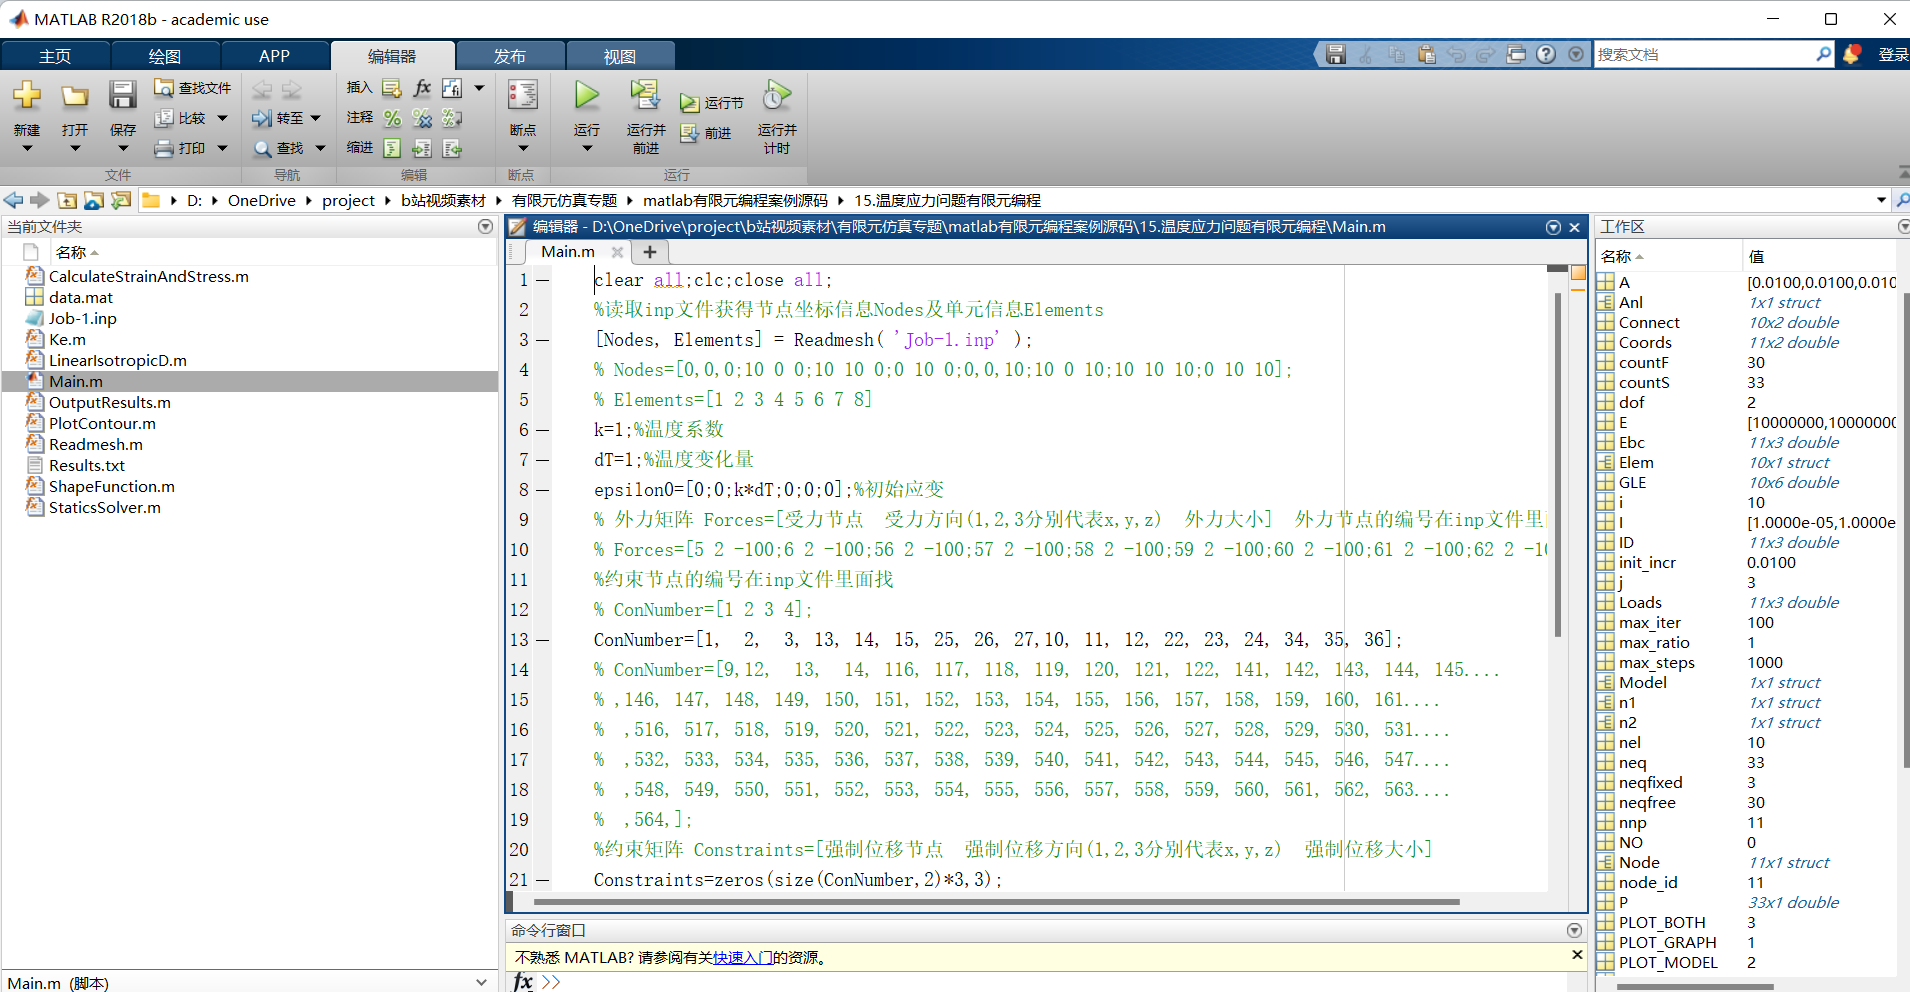Click the Run Section (运行节) icon
This screenshot has width=1910, height=992.
click(689, 103)
